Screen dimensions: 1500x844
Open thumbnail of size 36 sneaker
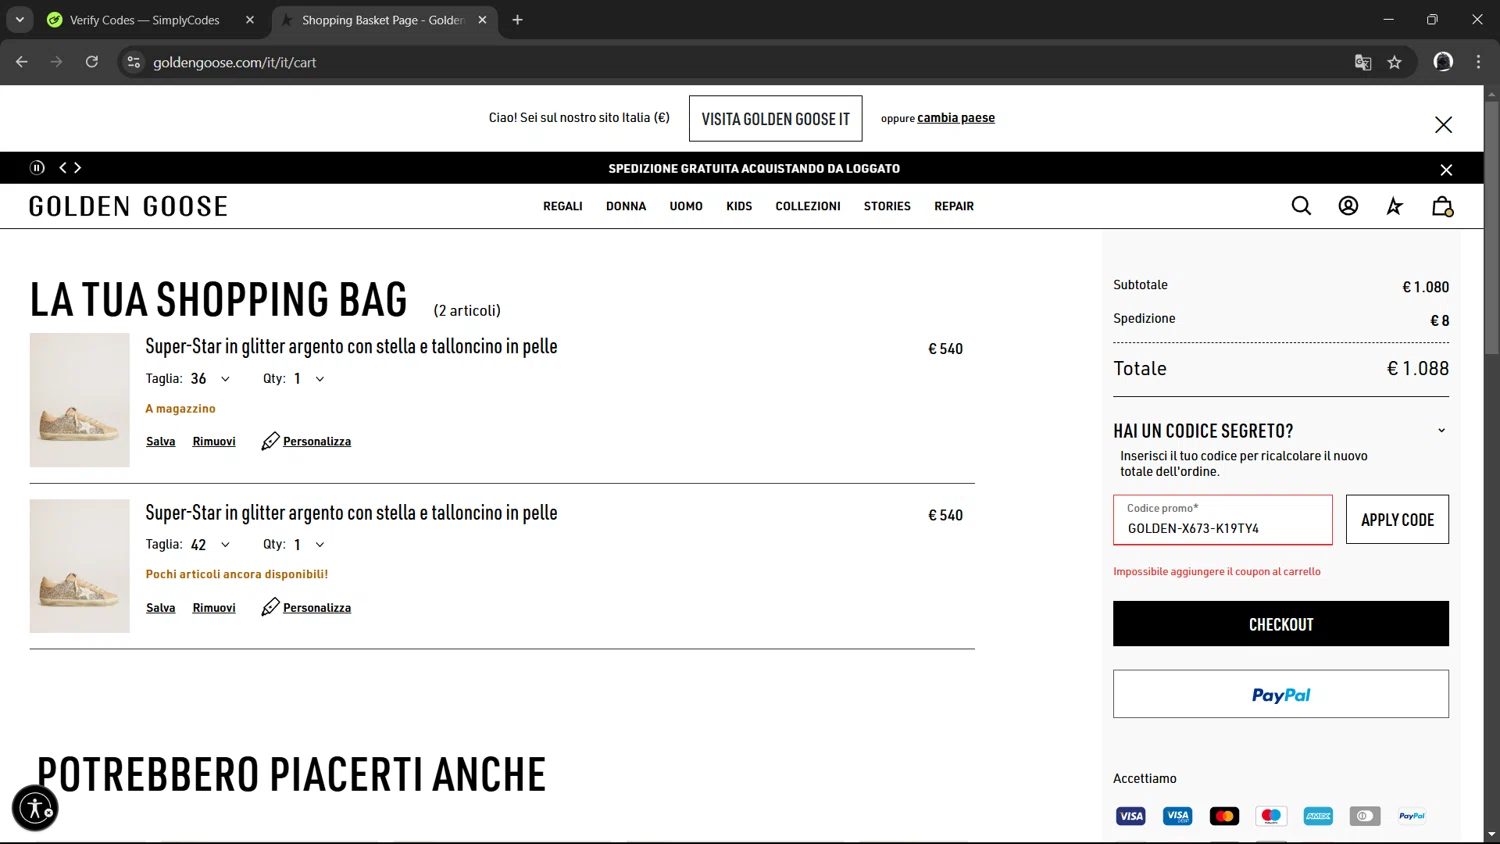[x=80, y=400]
